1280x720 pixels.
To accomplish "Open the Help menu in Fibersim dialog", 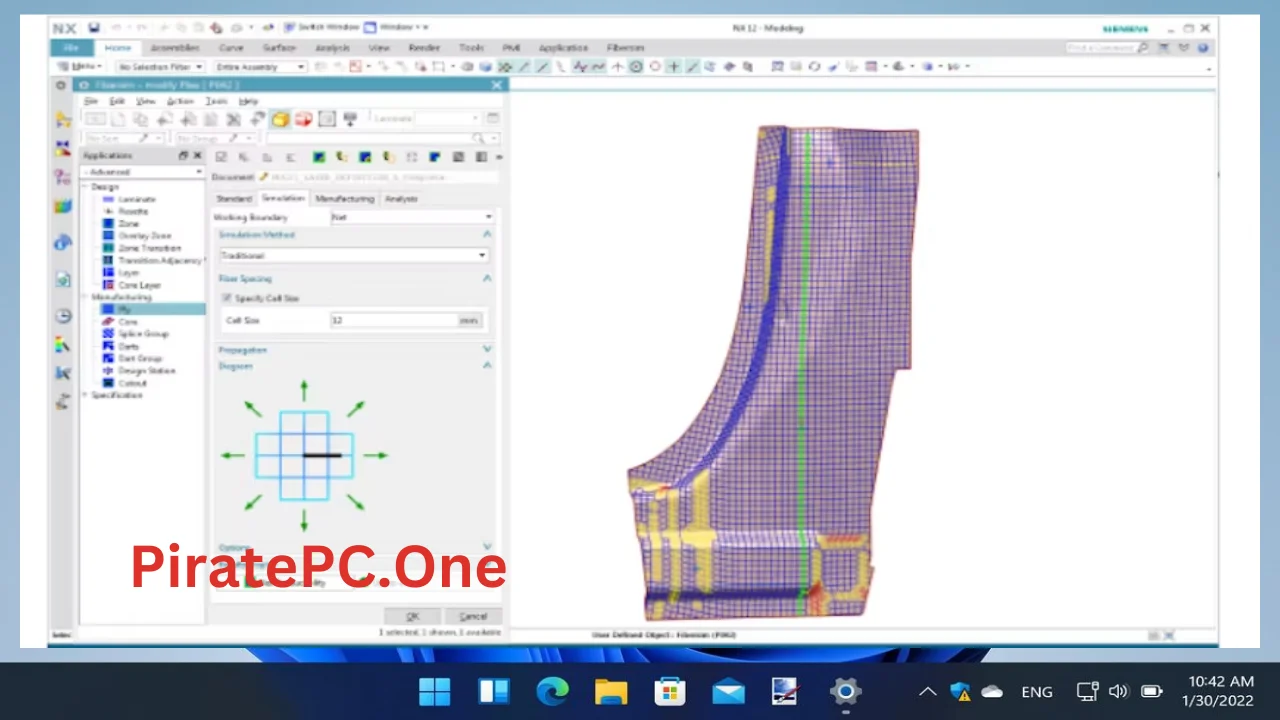I will pyautogui.click(x=248, y=101).
